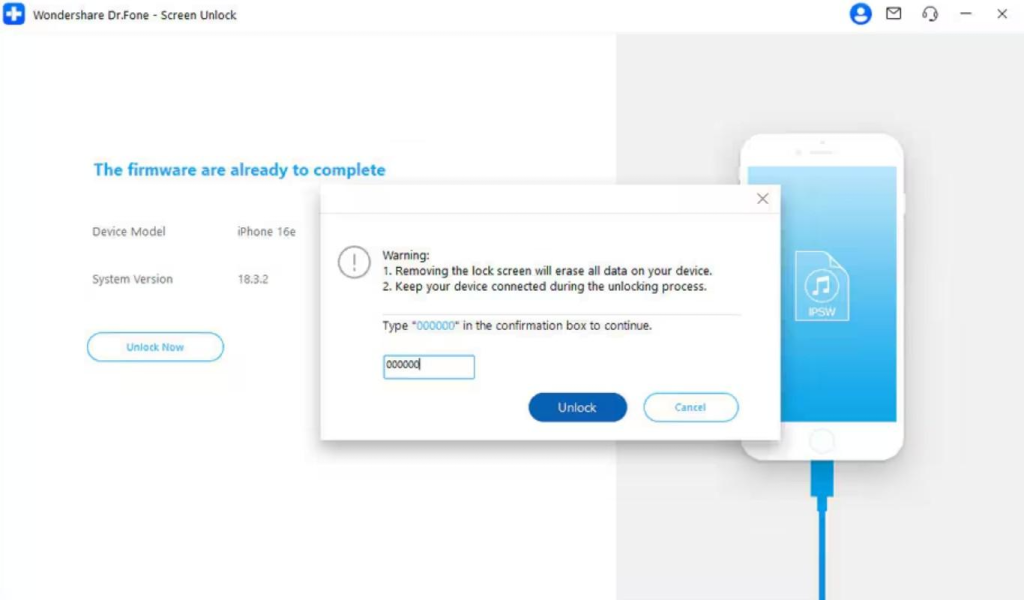Click the iPhone 16e device model value
This screenshot has height=600, width=1024.
pos(266,232)
